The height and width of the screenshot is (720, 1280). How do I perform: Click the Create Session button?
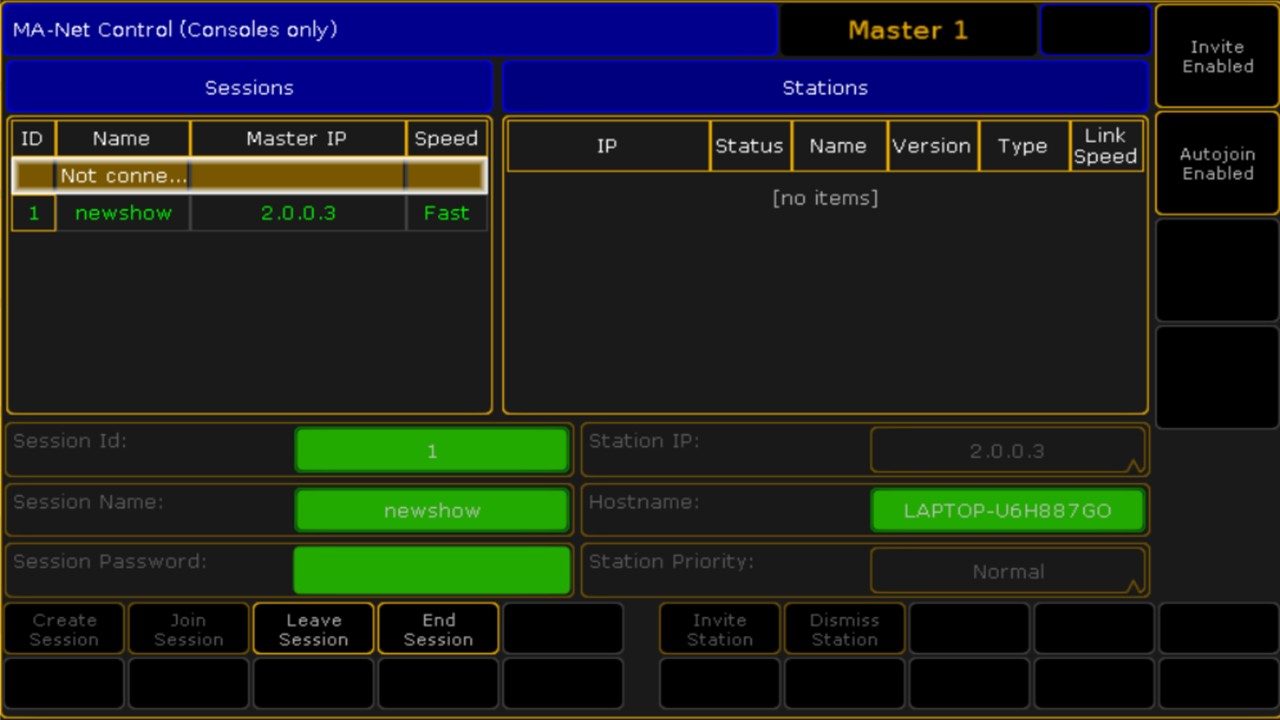pyautogui.click(x=64, y=629)
